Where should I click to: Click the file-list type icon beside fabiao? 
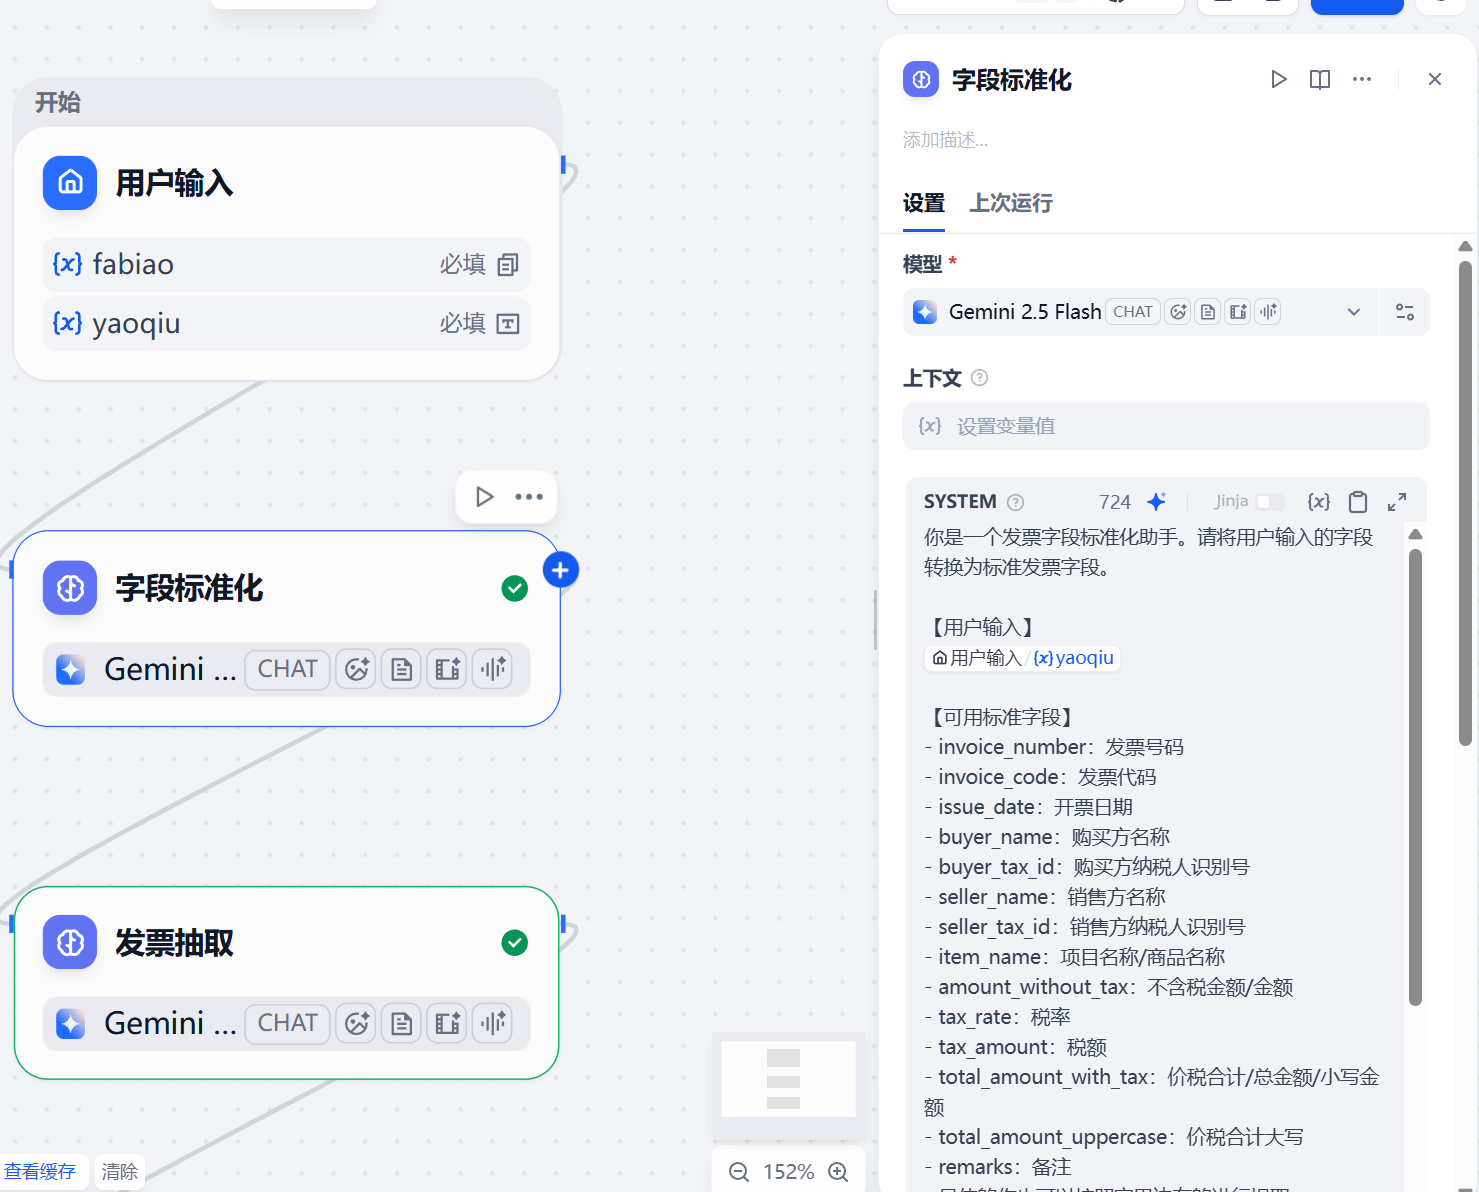point(508,265)
